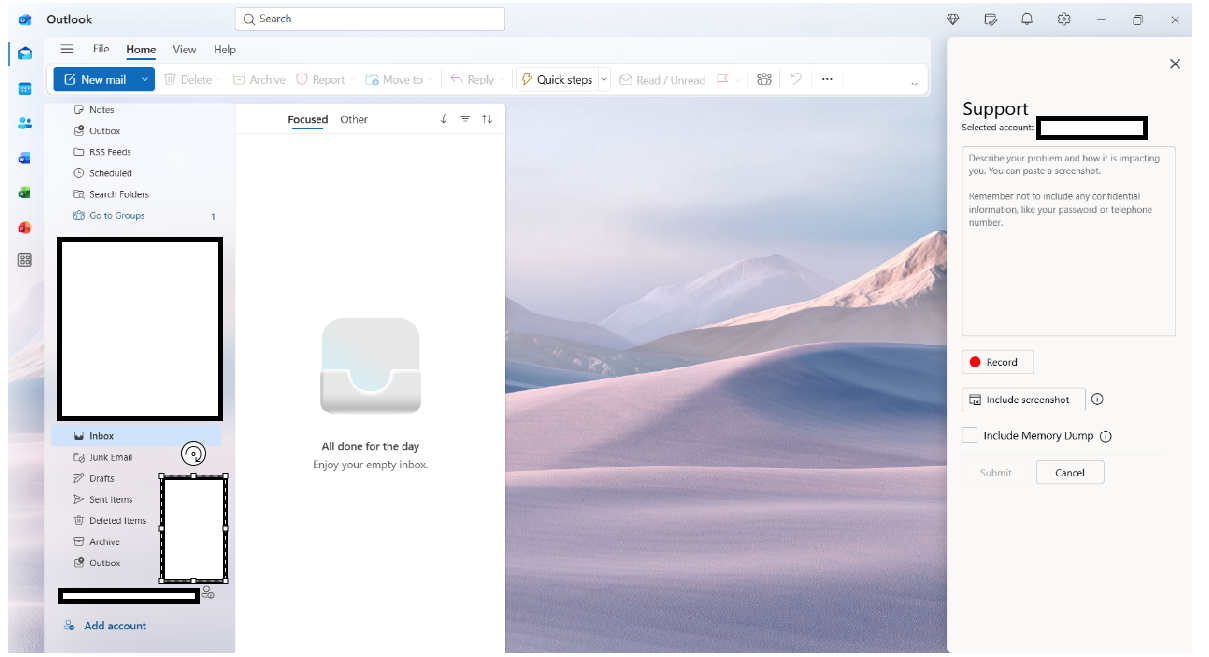Click the Undo arrow icon in toolbar
Screen dimensions: 1209x657
tap(796, 80)
